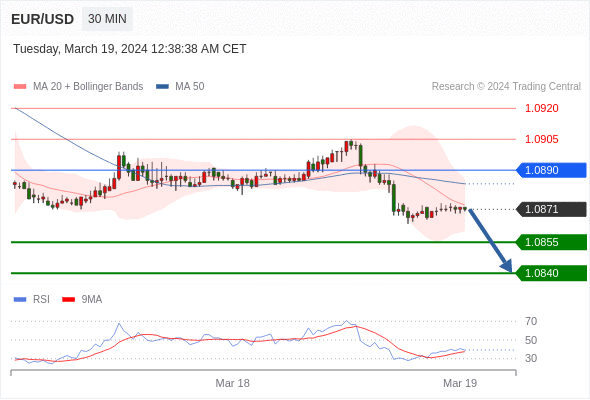Toggle the MA 20 + Bollinger Bands legend label

88,87
